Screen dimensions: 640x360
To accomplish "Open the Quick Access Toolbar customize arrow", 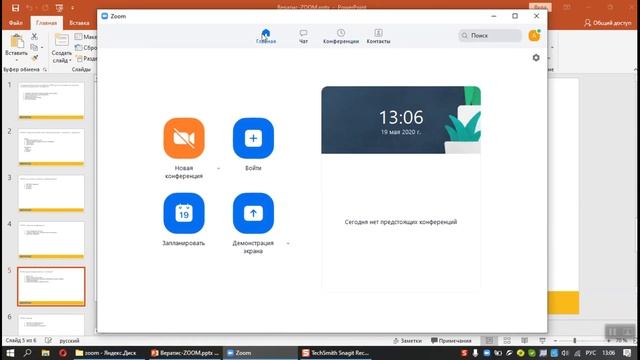I will point(72,8).
